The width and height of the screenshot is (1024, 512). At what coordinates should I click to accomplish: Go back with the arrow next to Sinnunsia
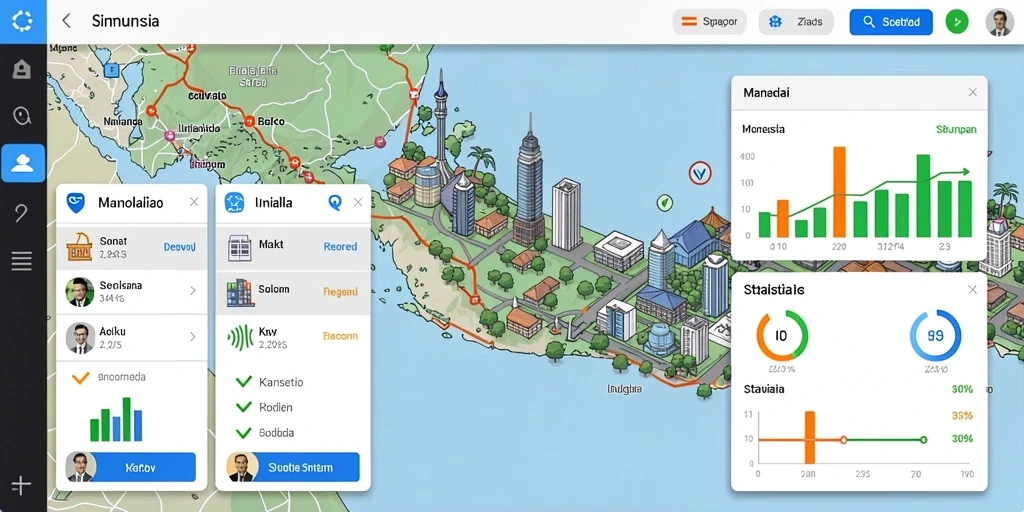click(x=66, y=21)
